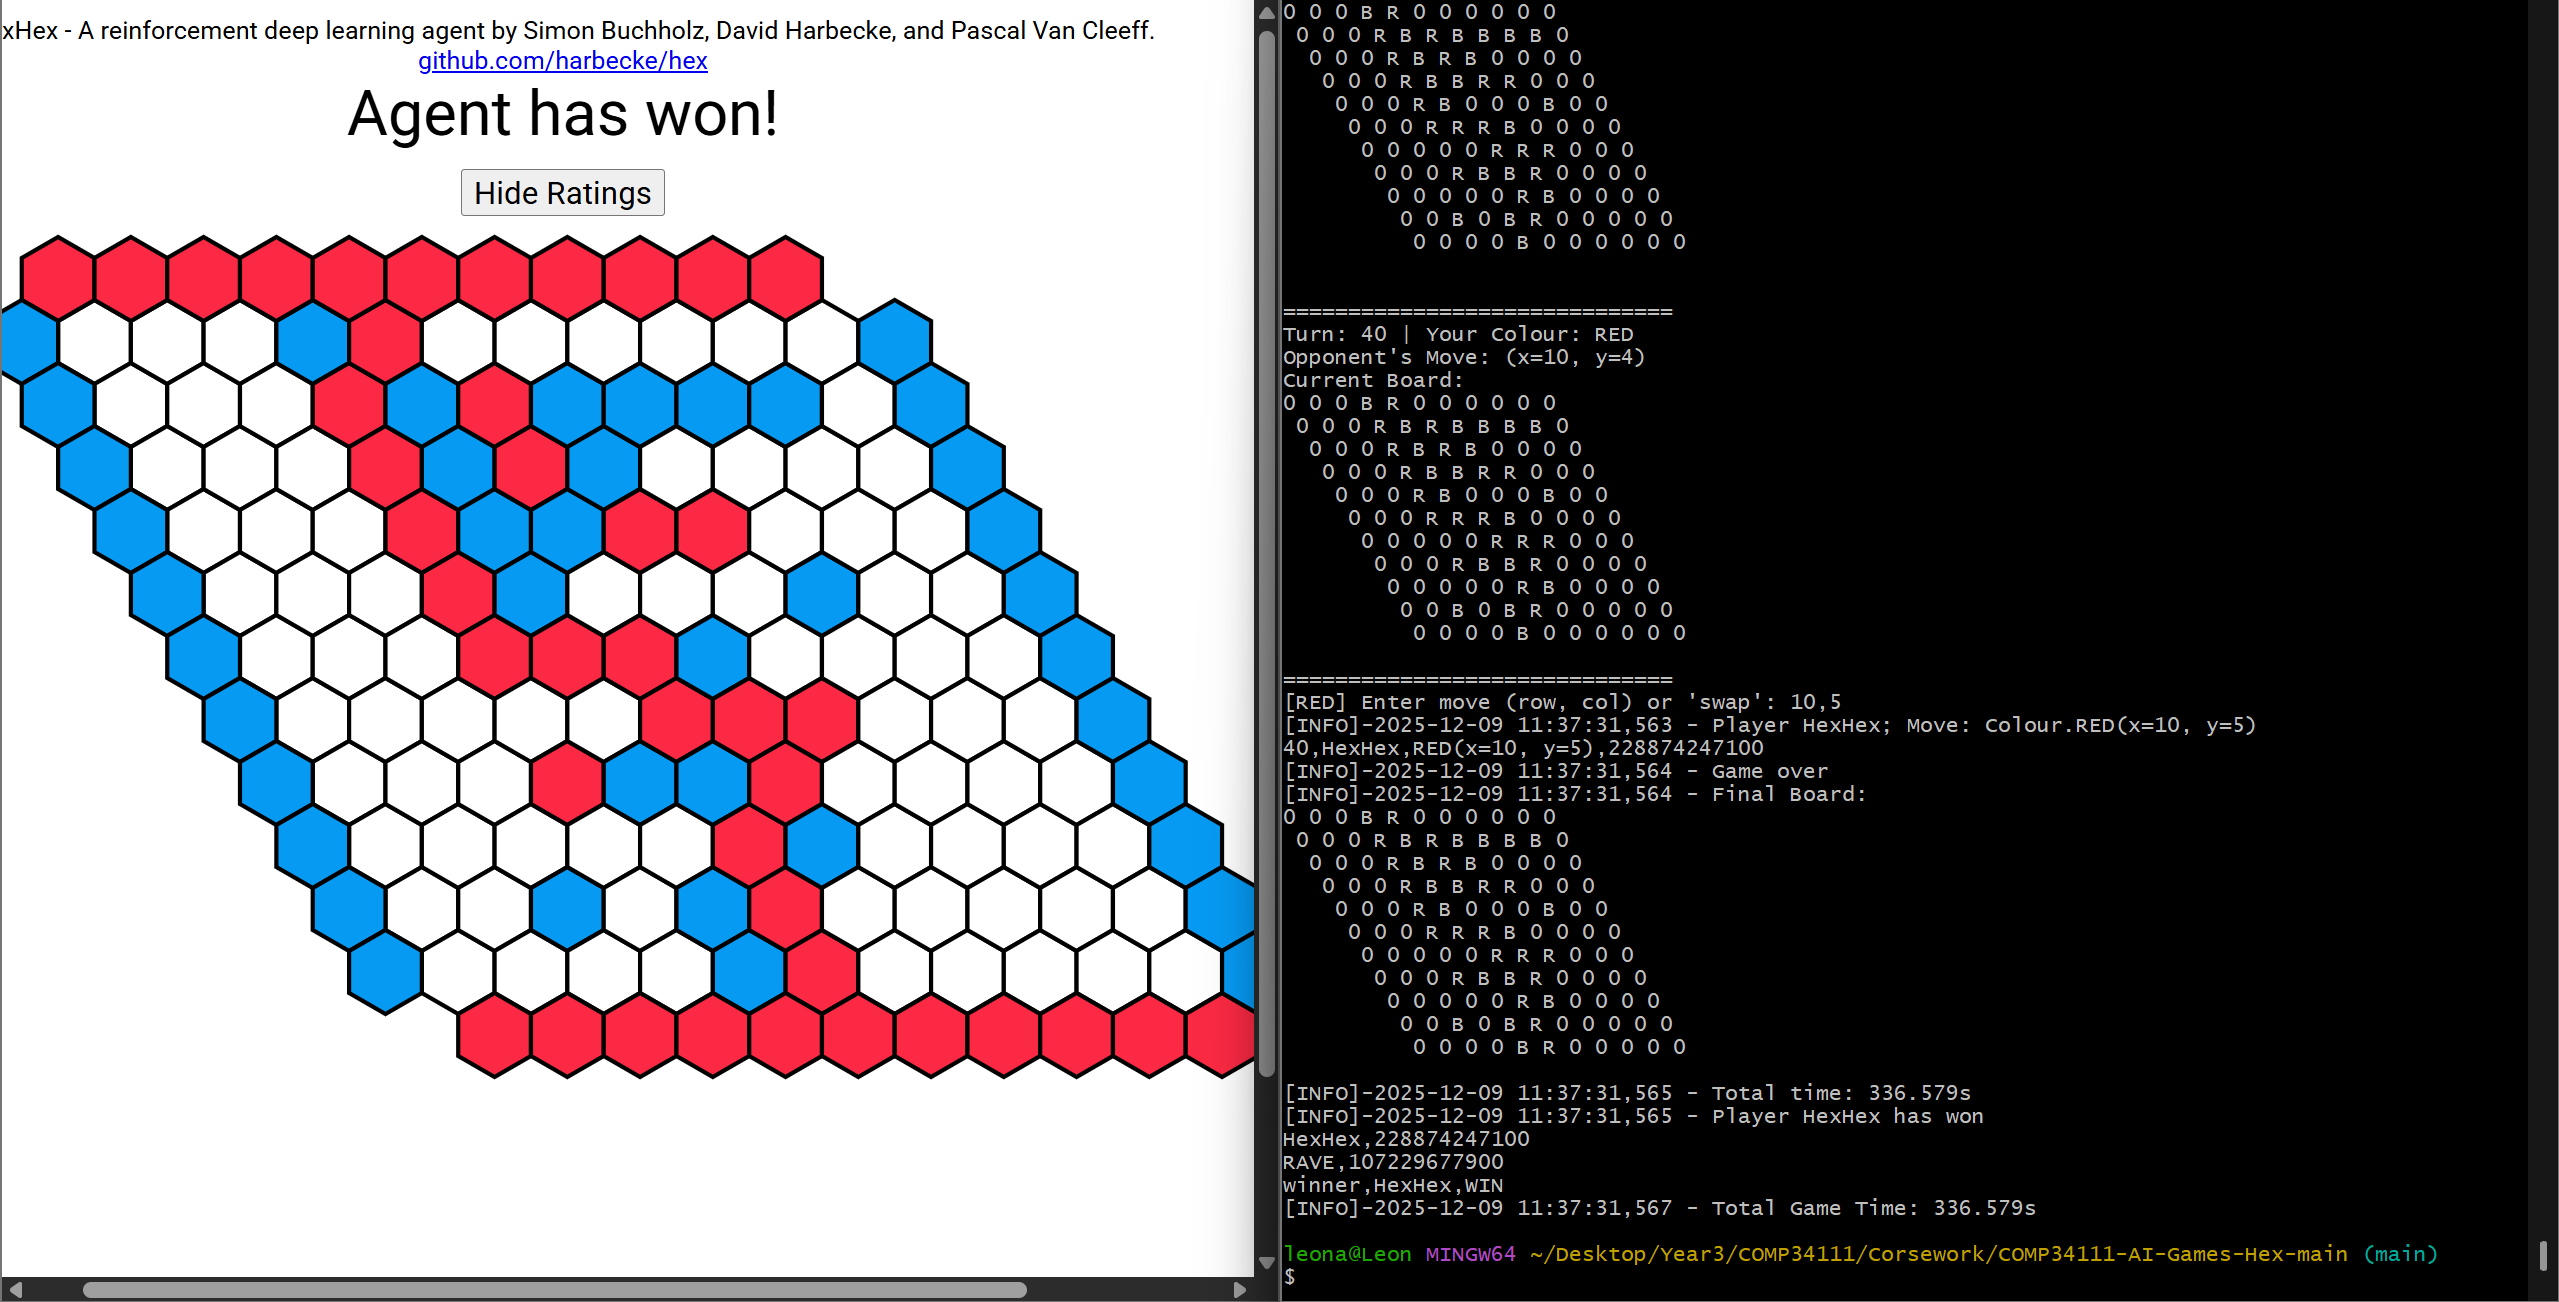Click the "Total time: 336.579s" log line
This screenshot has width=2559, height=1302.
tap(1627, 1093)
